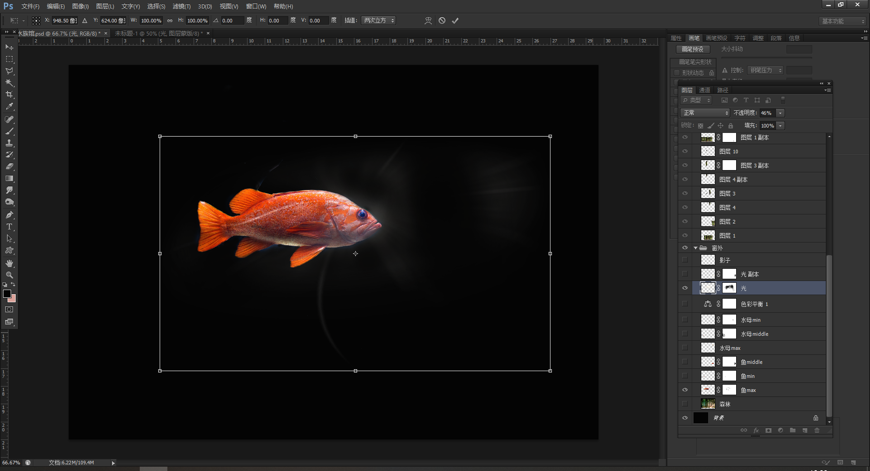The image size is (870, 471).
Task: Click the rotation angle input field
Action: point(232,21)
